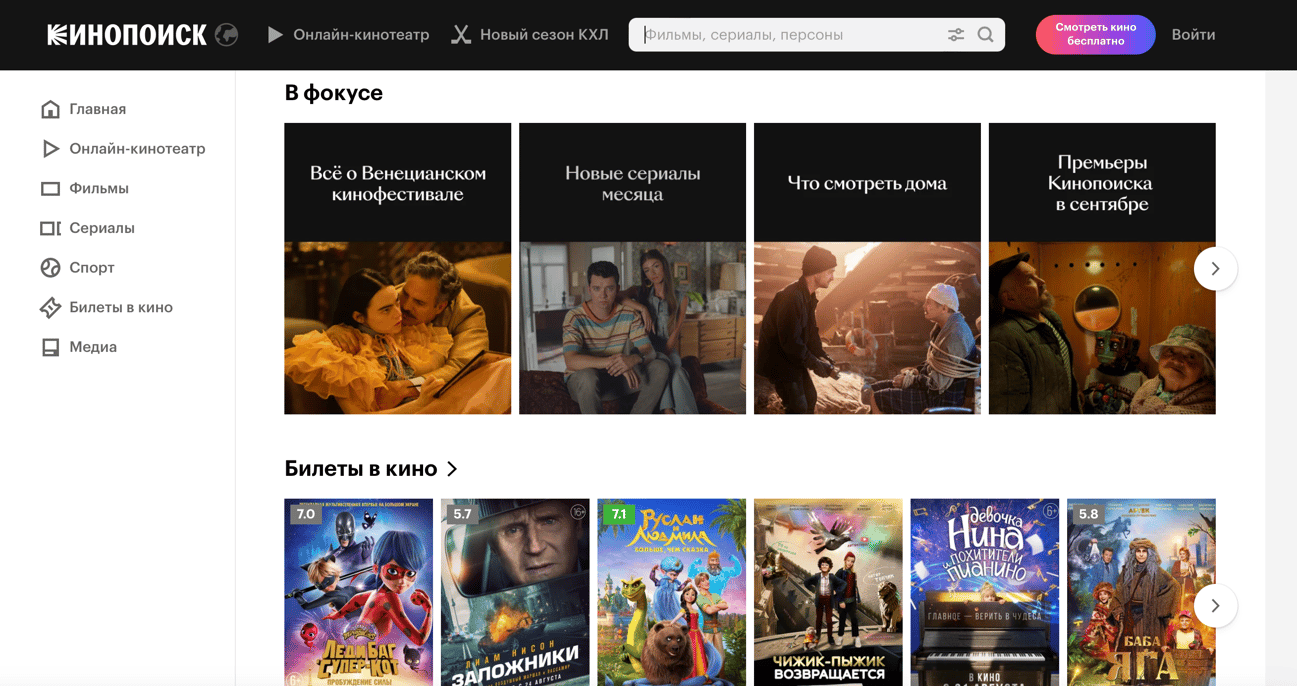Click the ticket icon for Билеты в кино
Viewport: 1297px width, 686px height.
coord(50,307)
